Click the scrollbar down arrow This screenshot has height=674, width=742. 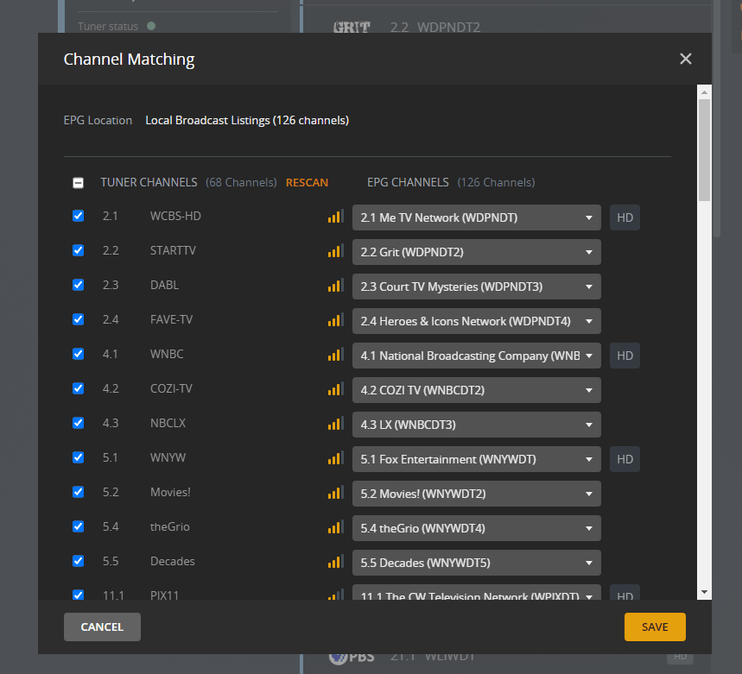point(704,592)
